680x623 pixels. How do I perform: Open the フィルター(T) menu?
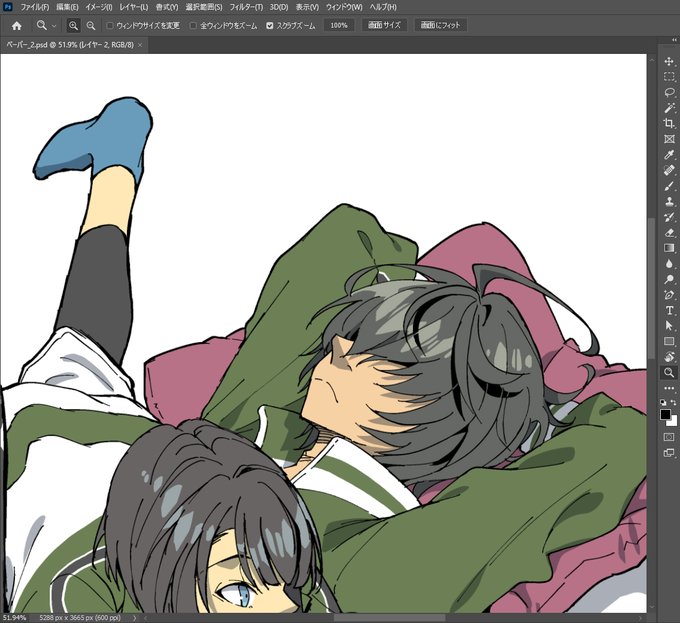pyautogui.click(x=246, y=7)
